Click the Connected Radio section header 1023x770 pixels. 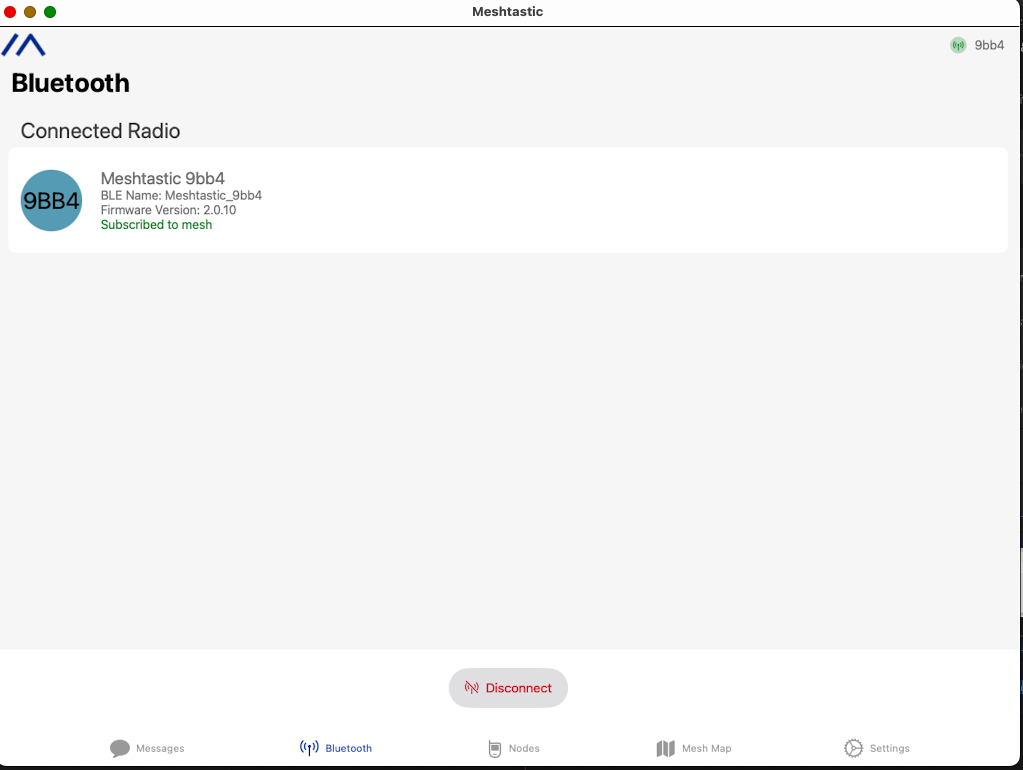[100, 131]
